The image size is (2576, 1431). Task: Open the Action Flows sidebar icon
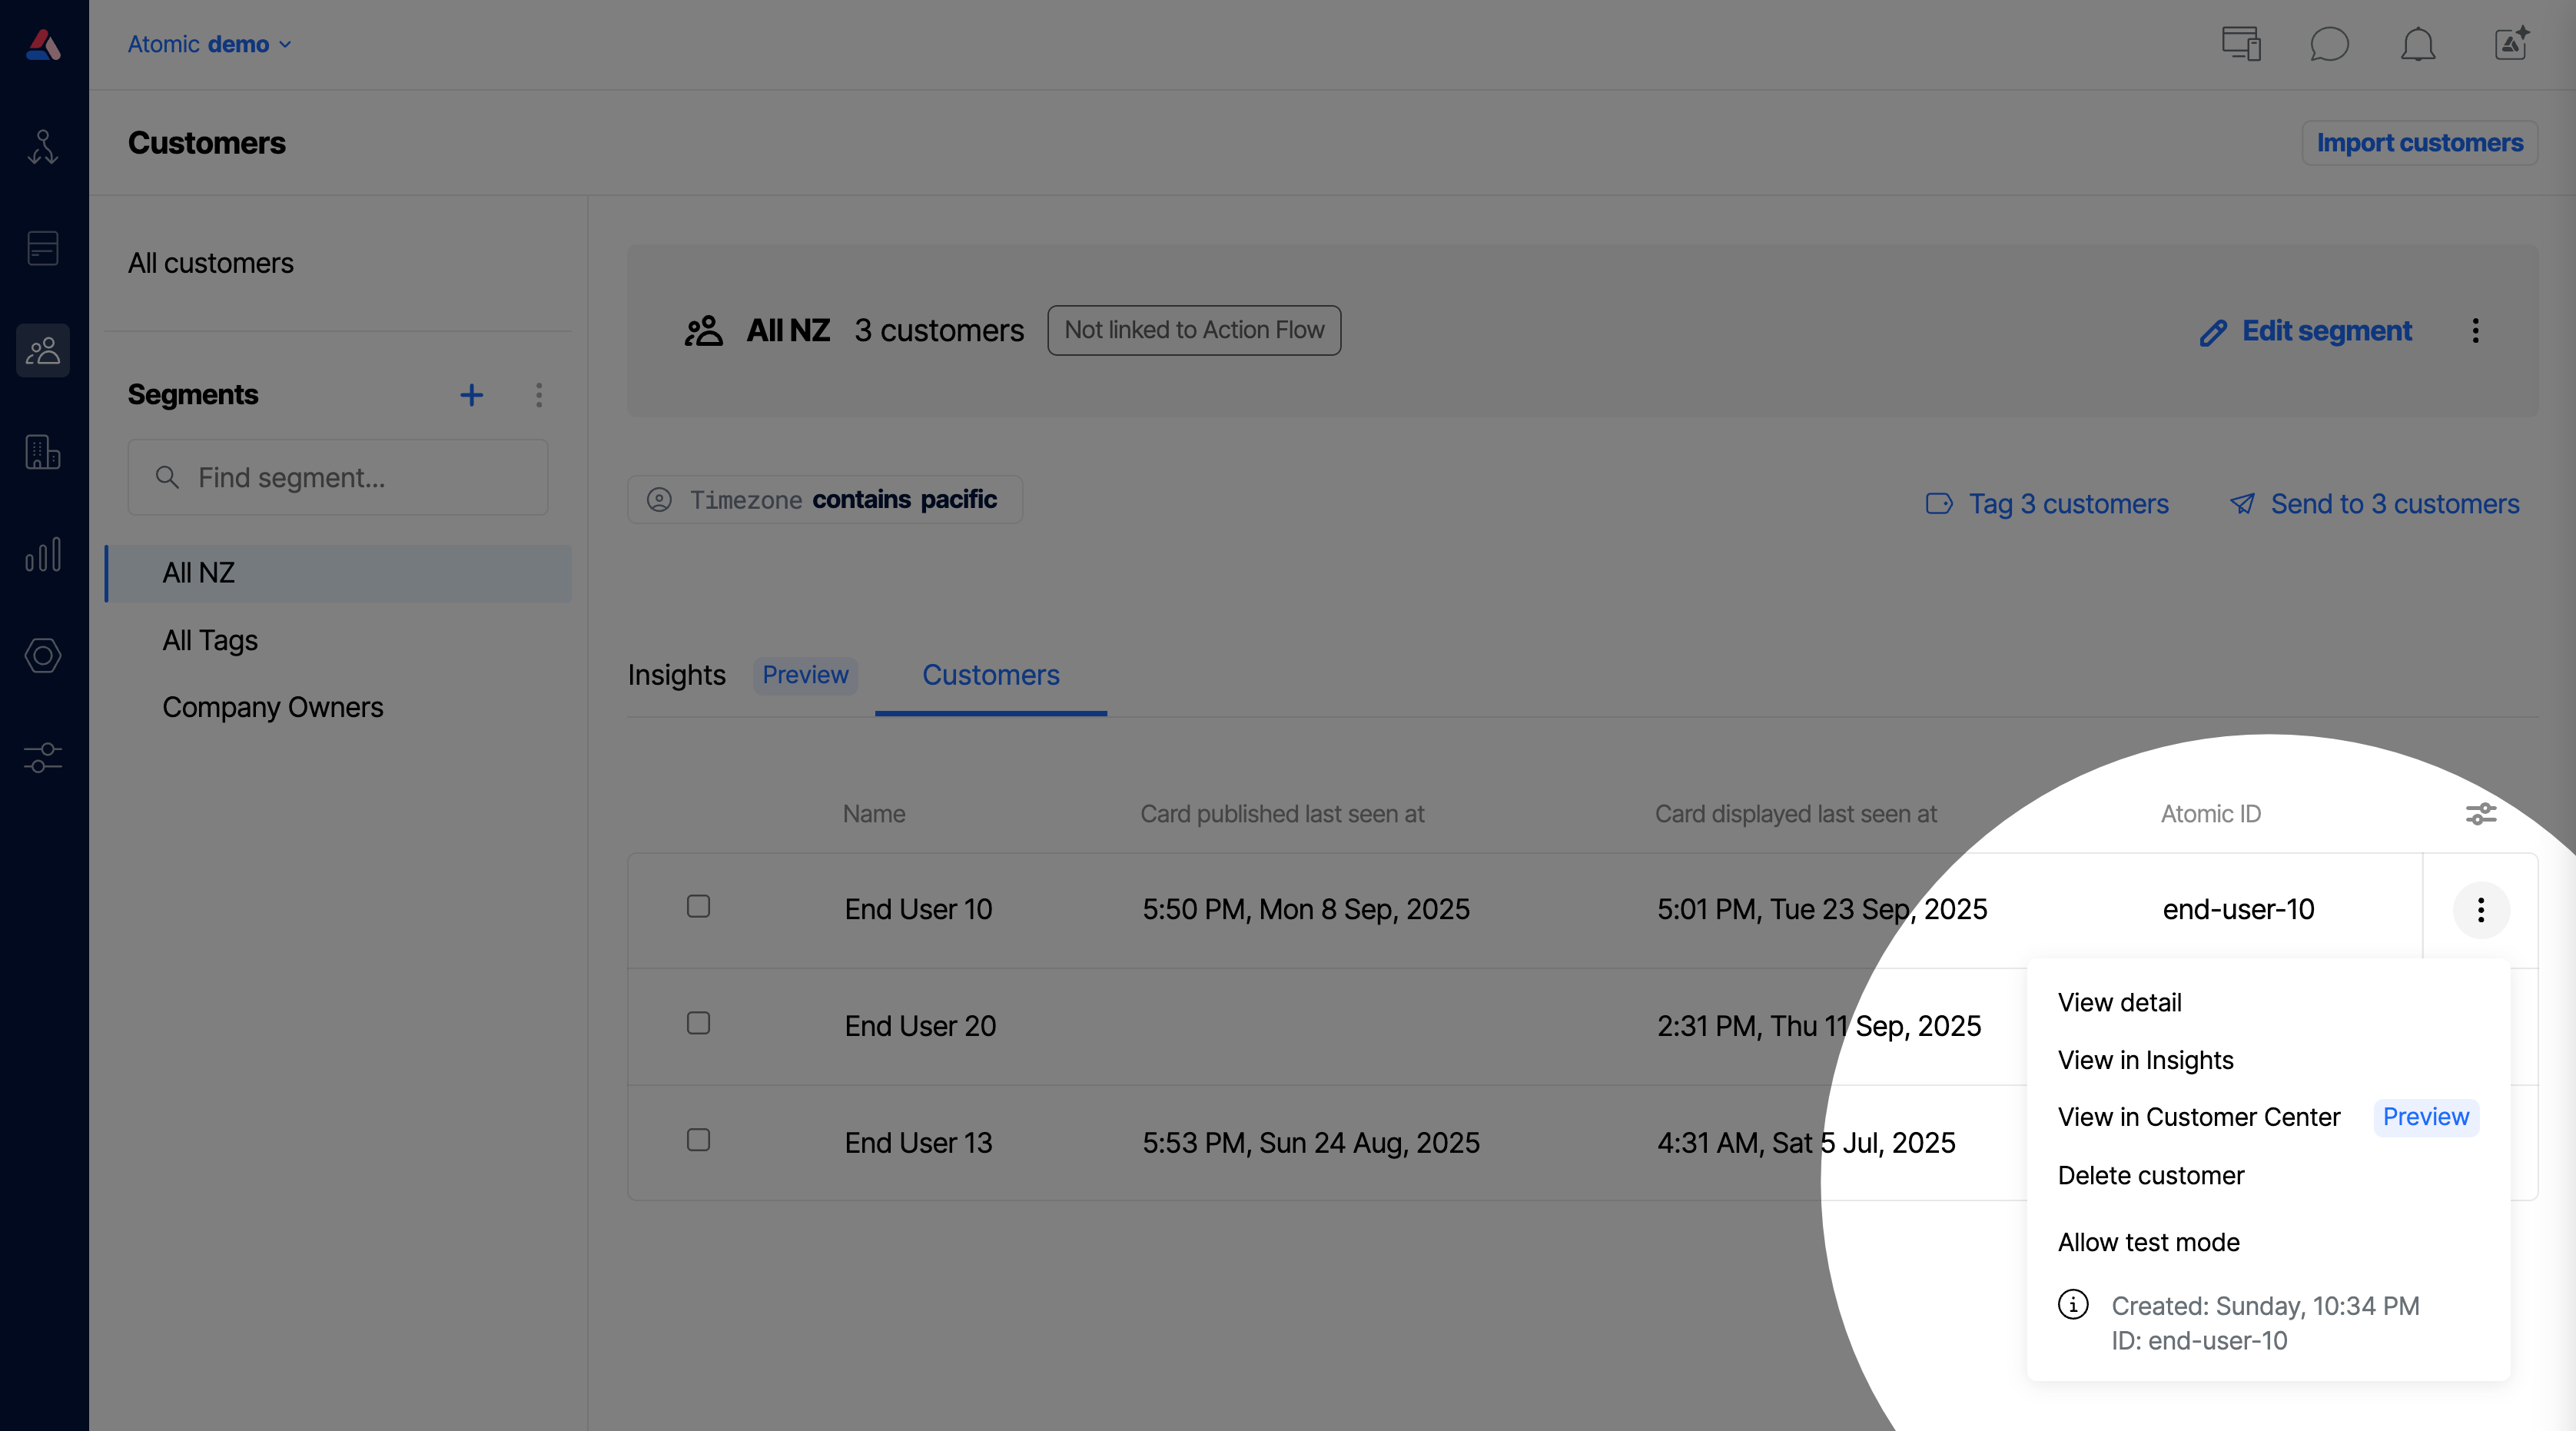pos(43,148)
